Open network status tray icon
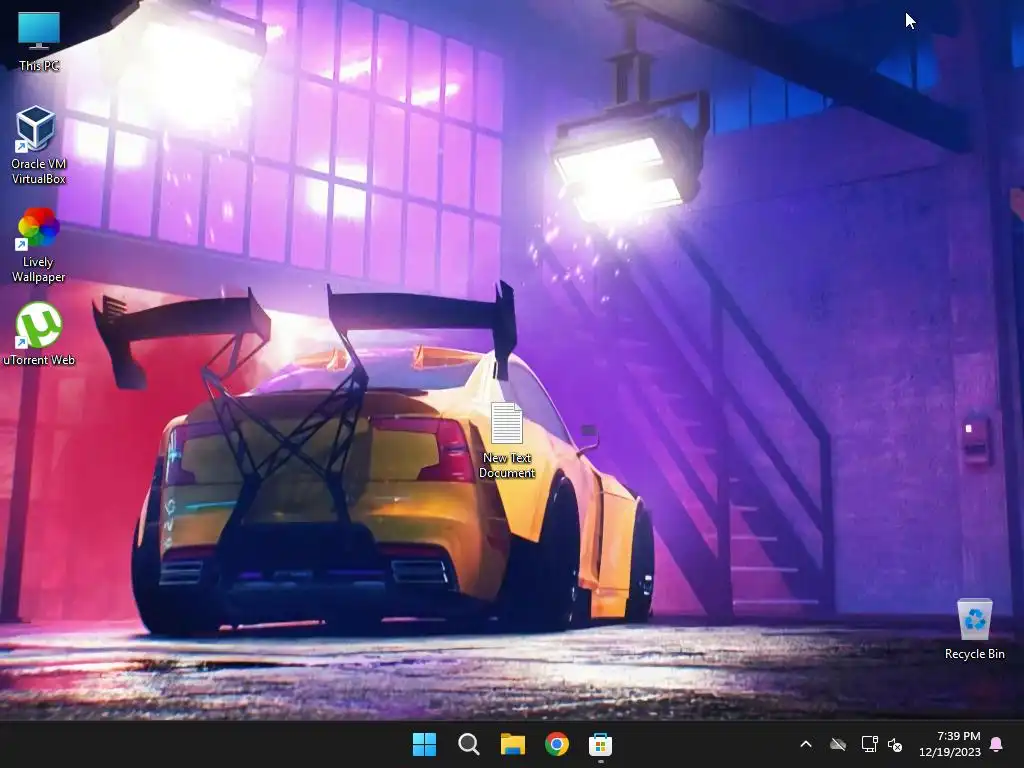Viewport: 1024px width, 768px height. point(869,744)
